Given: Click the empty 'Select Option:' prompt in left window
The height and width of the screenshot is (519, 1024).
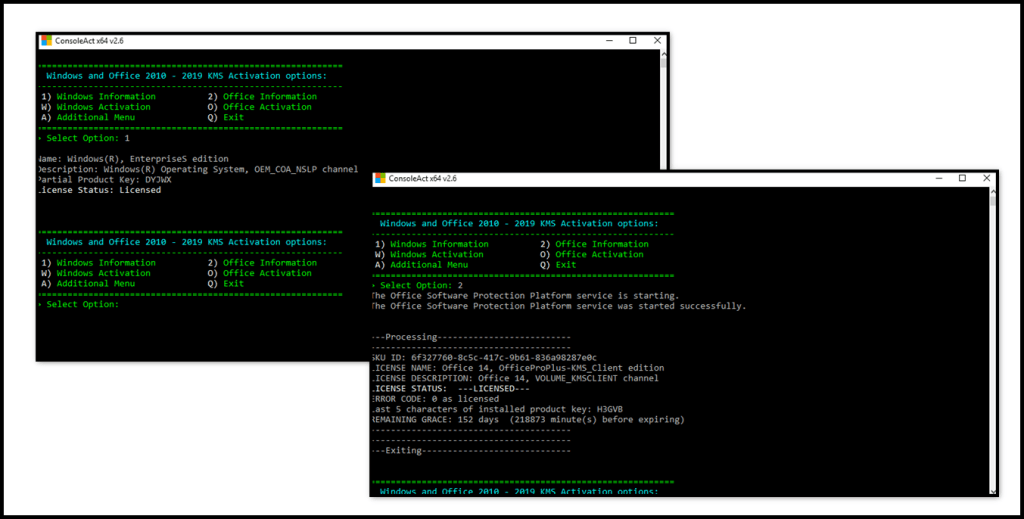Looking at the screenshot, I should pos(80,304).
